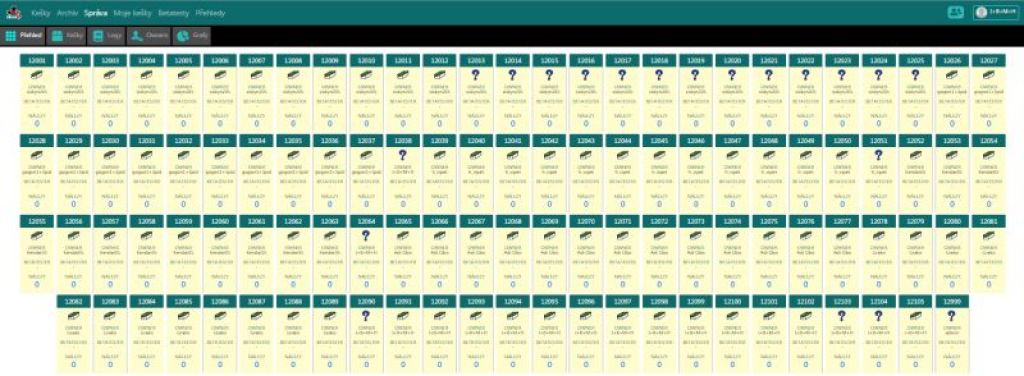Image resolution: width=1024 pixels, height=376 pixels.
Task: Open the user profile button at top right
Action: pos(995,12)
